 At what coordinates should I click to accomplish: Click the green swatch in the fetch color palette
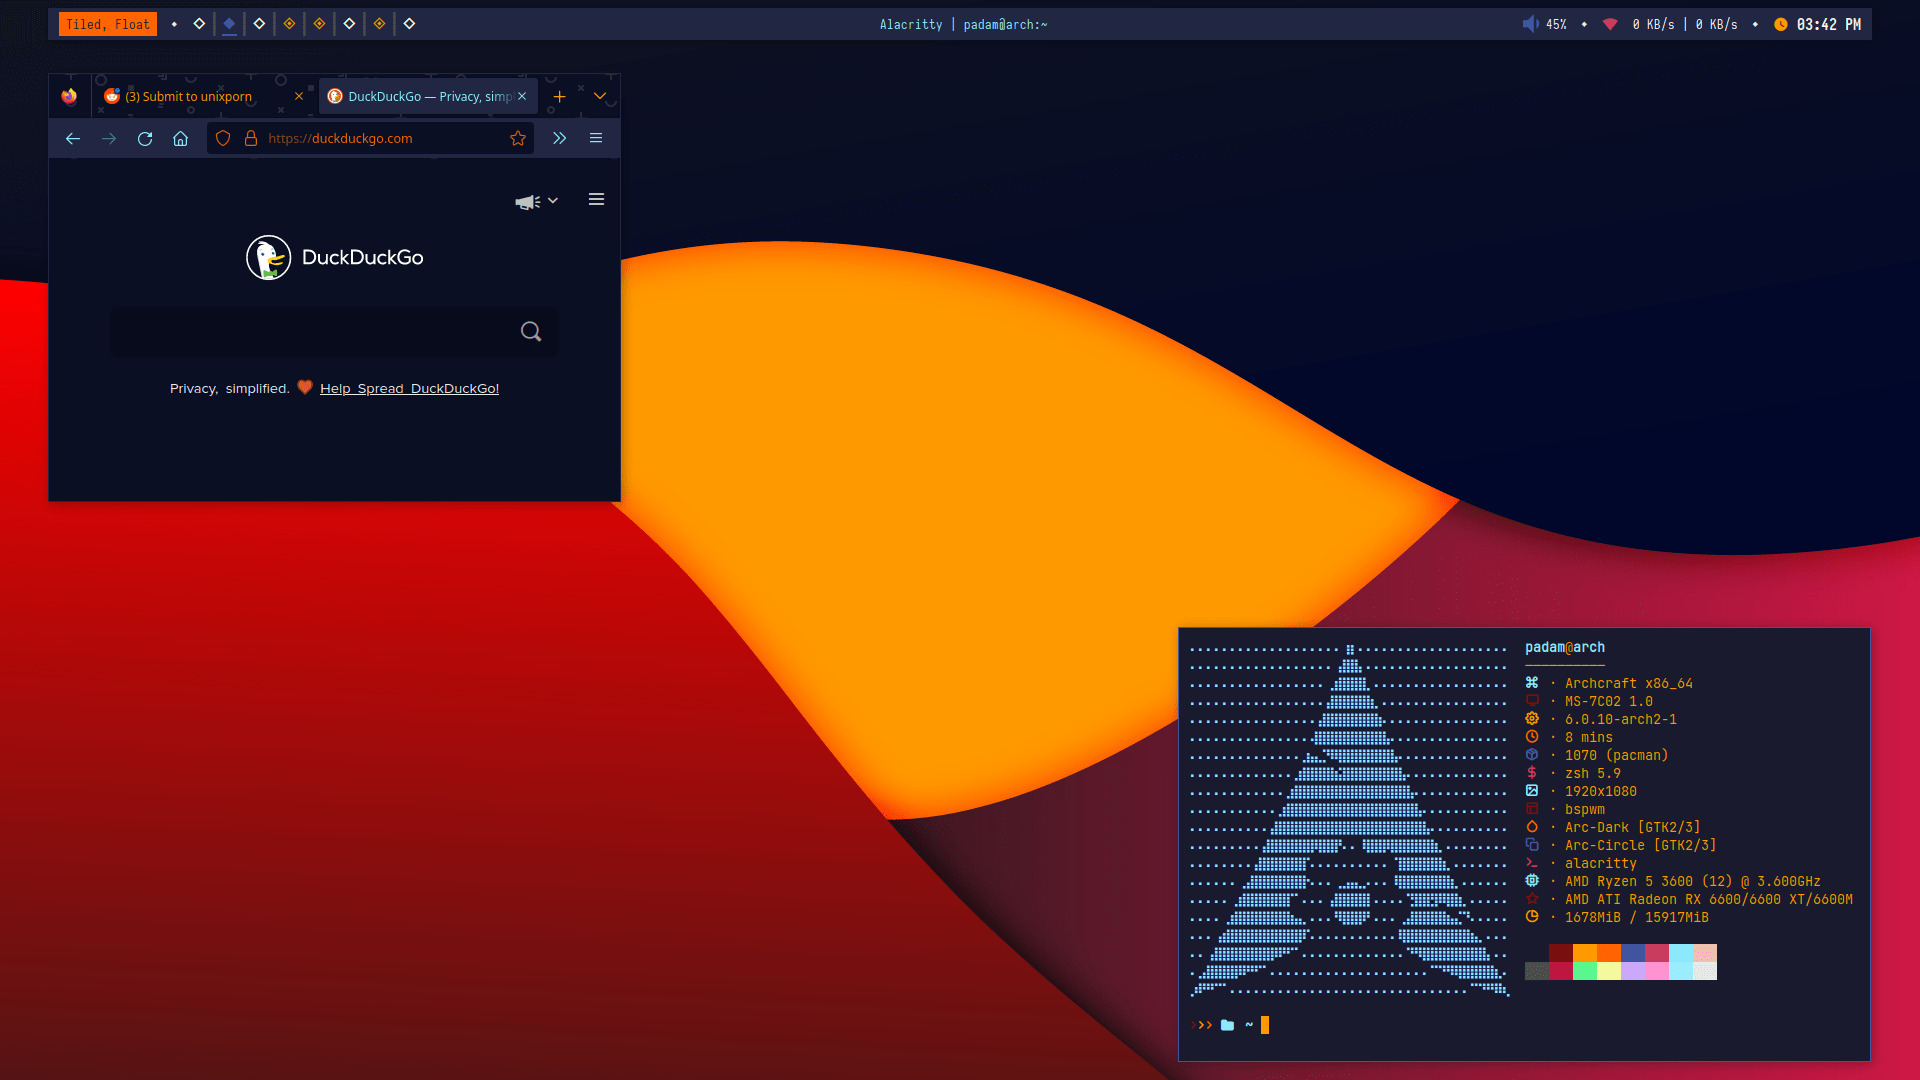[1585, 970]
